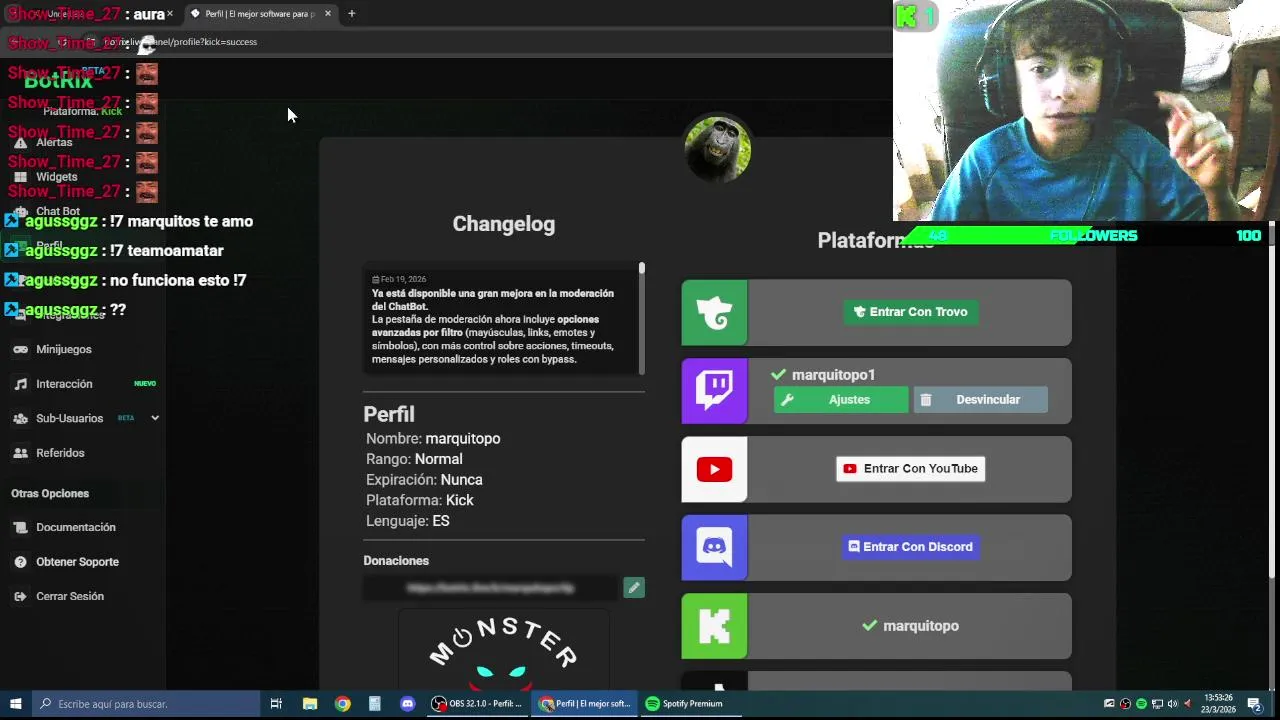Image resolution: width=1280 pixels, height=720 pixels.
Task: Click the taskbar clock and date
Action: click(x=1219, y=703)
